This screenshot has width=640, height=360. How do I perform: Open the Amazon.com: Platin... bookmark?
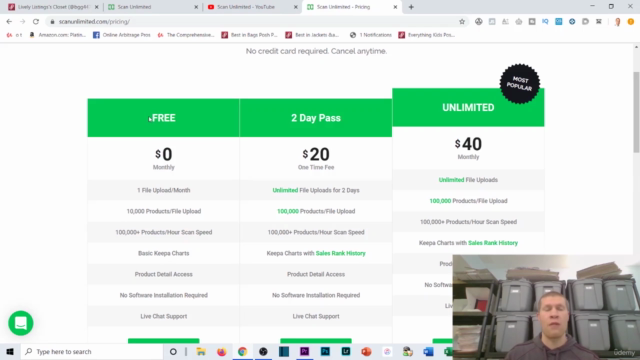pos(58,35)
